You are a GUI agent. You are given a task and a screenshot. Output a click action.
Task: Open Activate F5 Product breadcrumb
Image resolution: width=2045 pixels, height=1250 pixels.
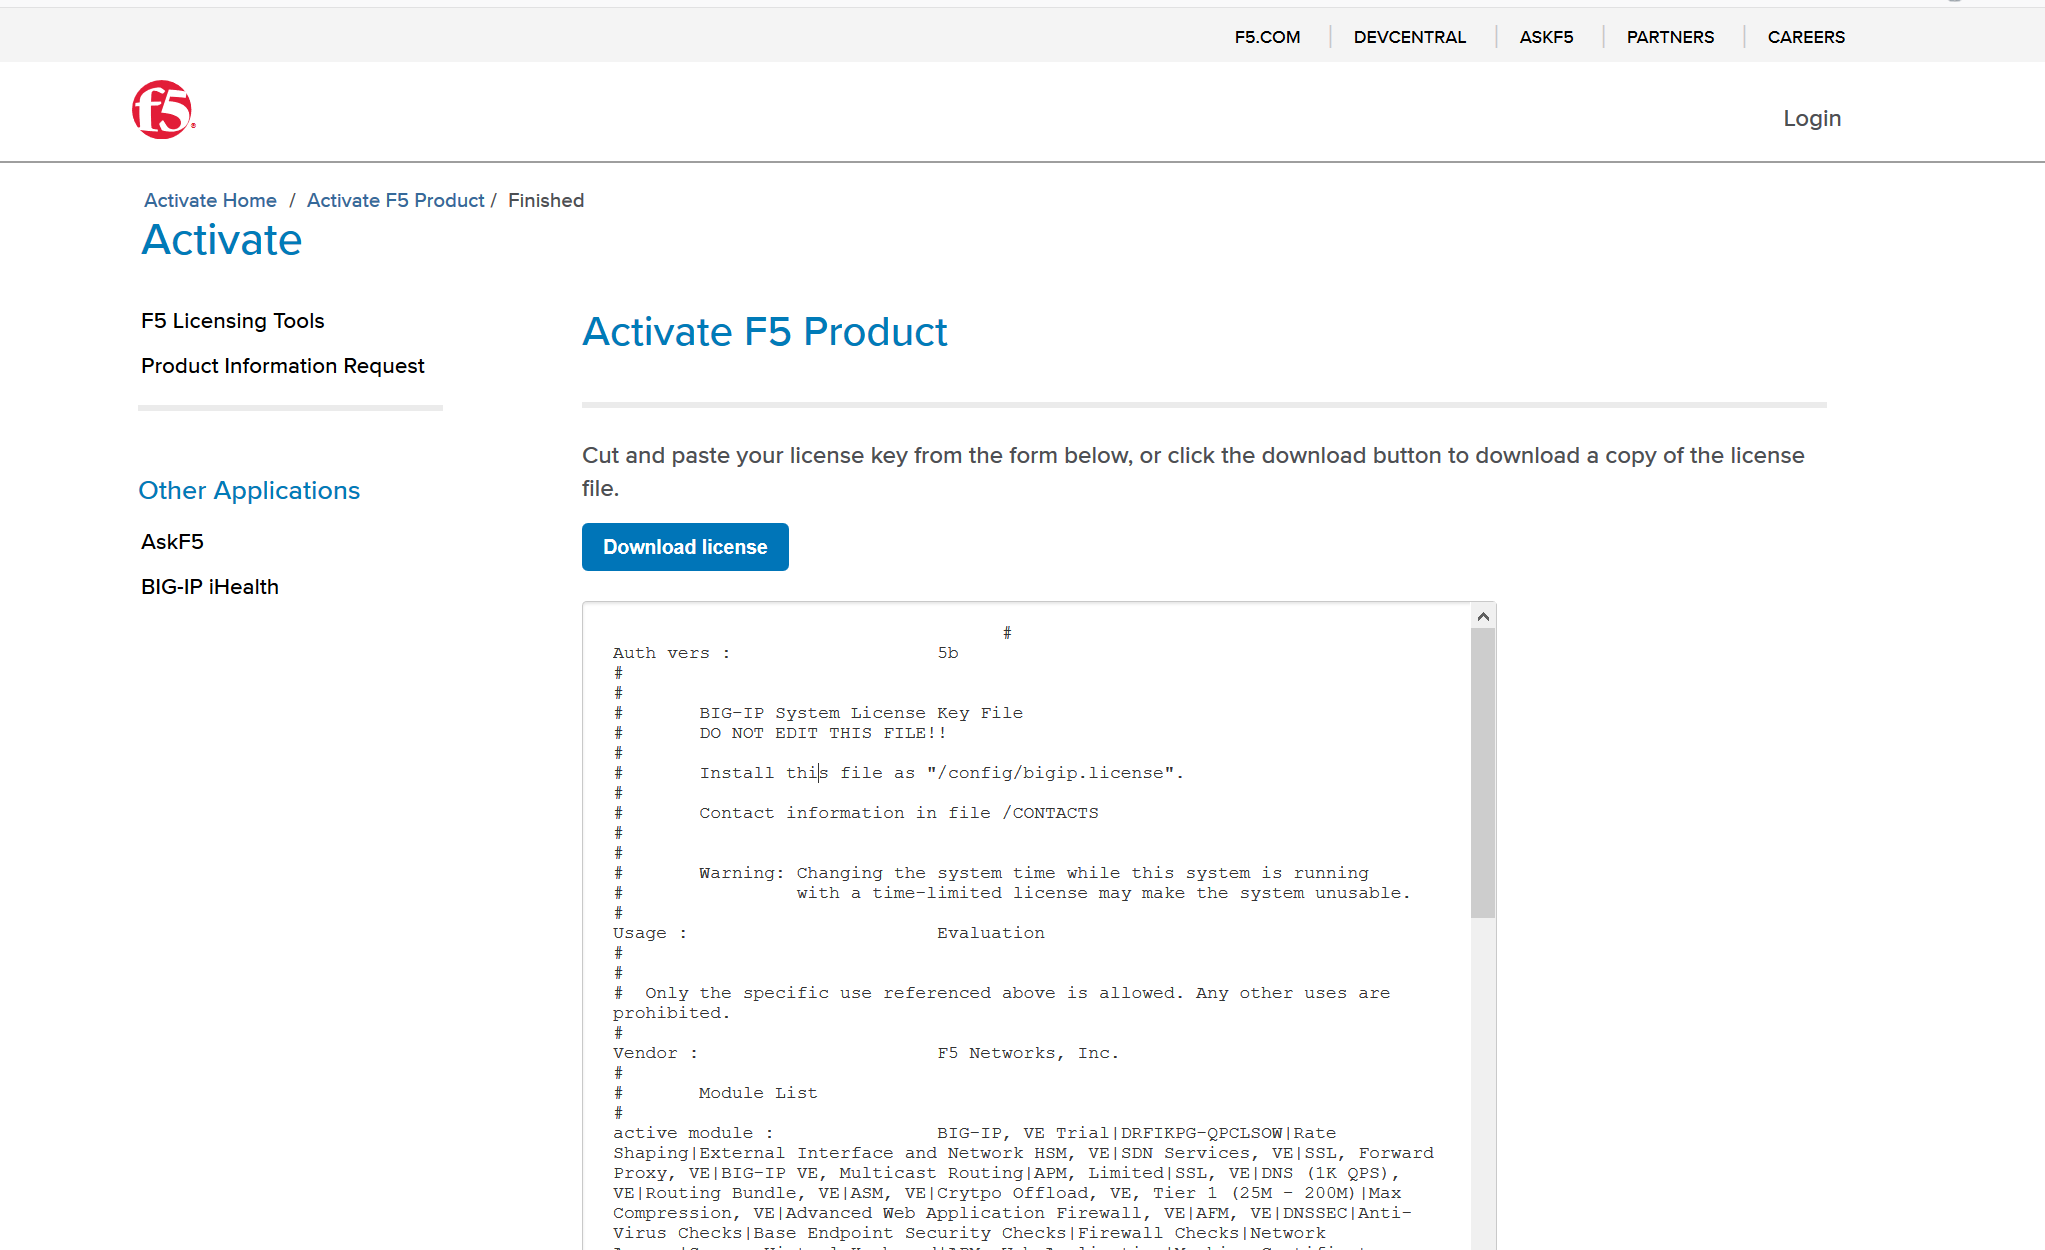395,200
